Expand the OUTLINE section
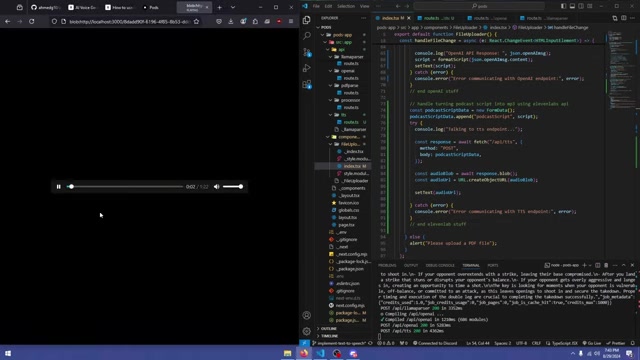 [x=328, y=329]
